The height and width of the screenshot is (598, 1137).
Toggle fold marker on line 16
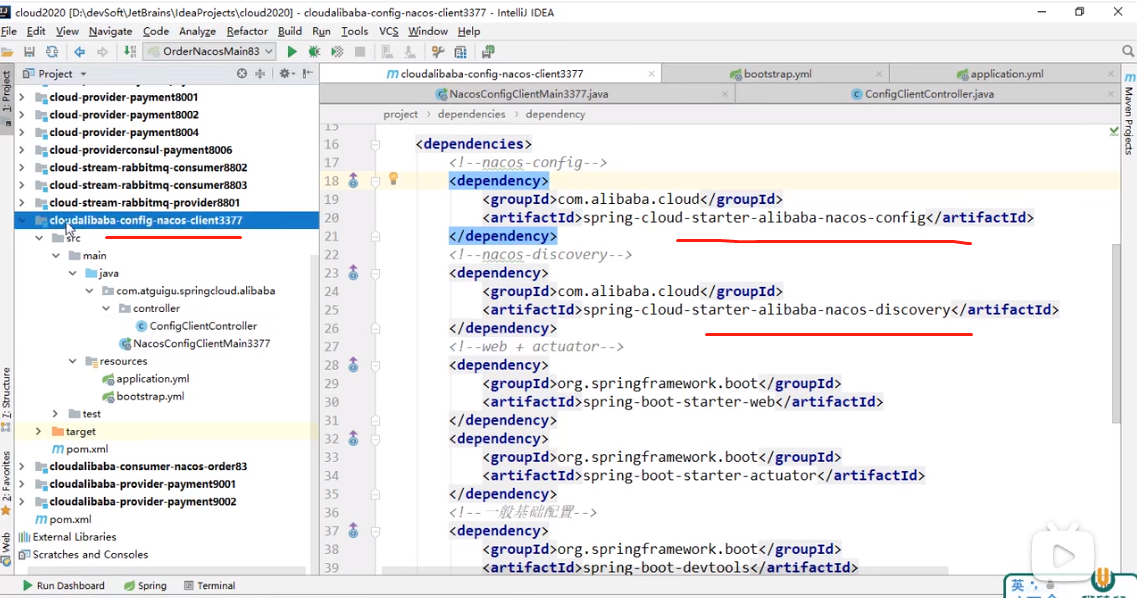[375, 145]
